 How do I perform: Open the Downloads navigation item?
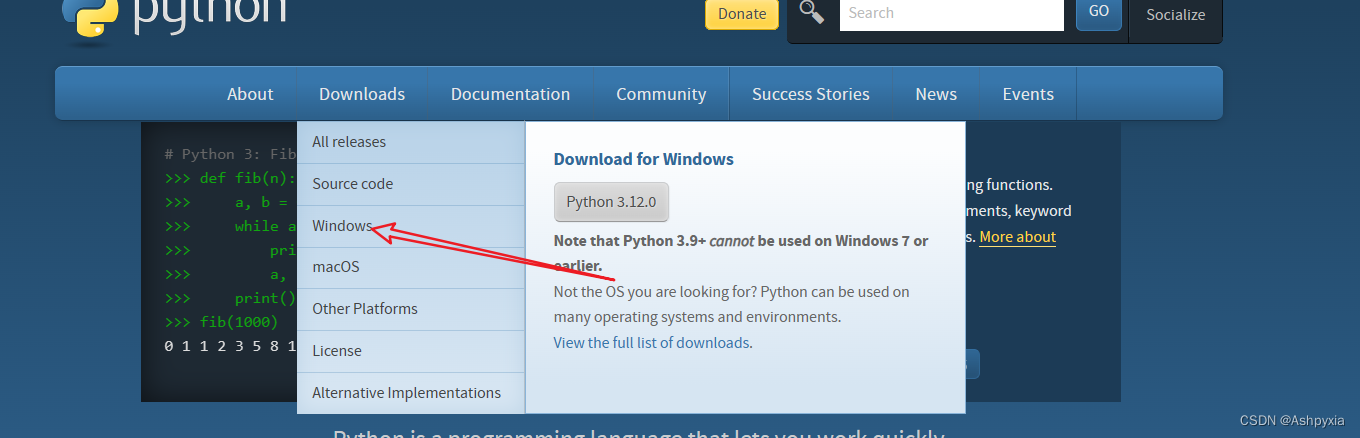pyautogui.click(x=362, y=94)
